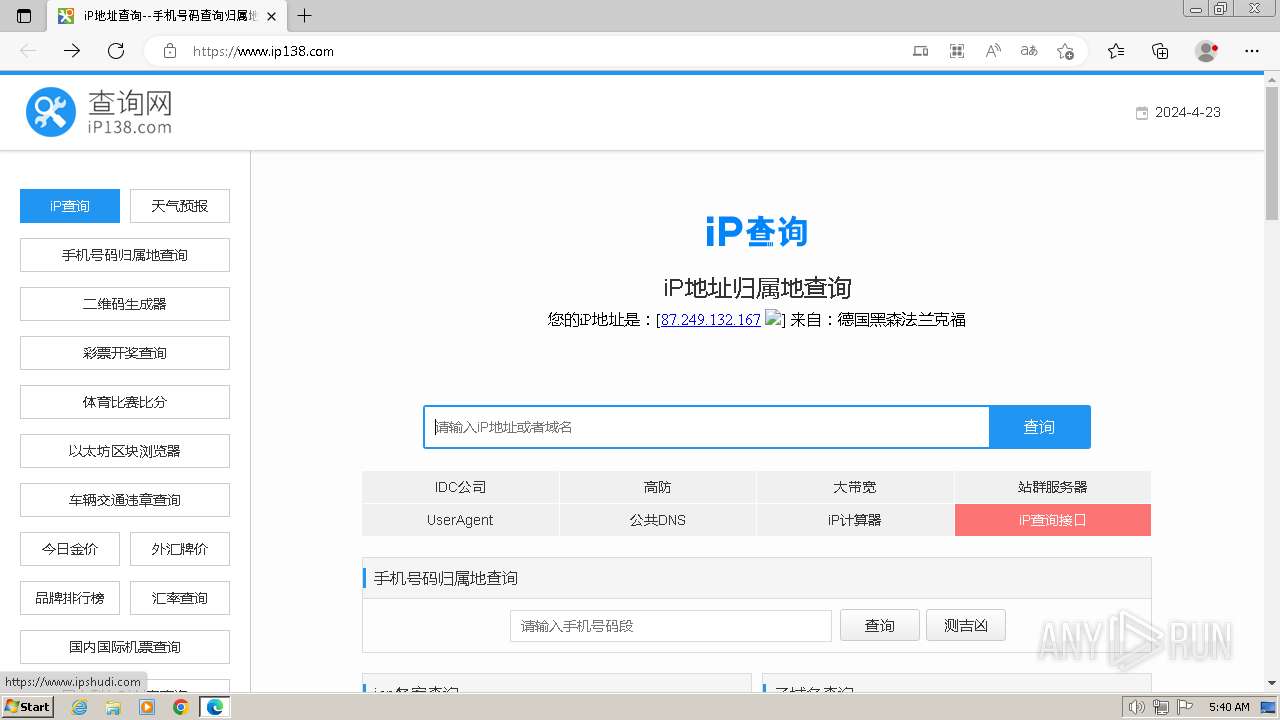
Task: Click the blue 查询 button
Action: 1039,427
